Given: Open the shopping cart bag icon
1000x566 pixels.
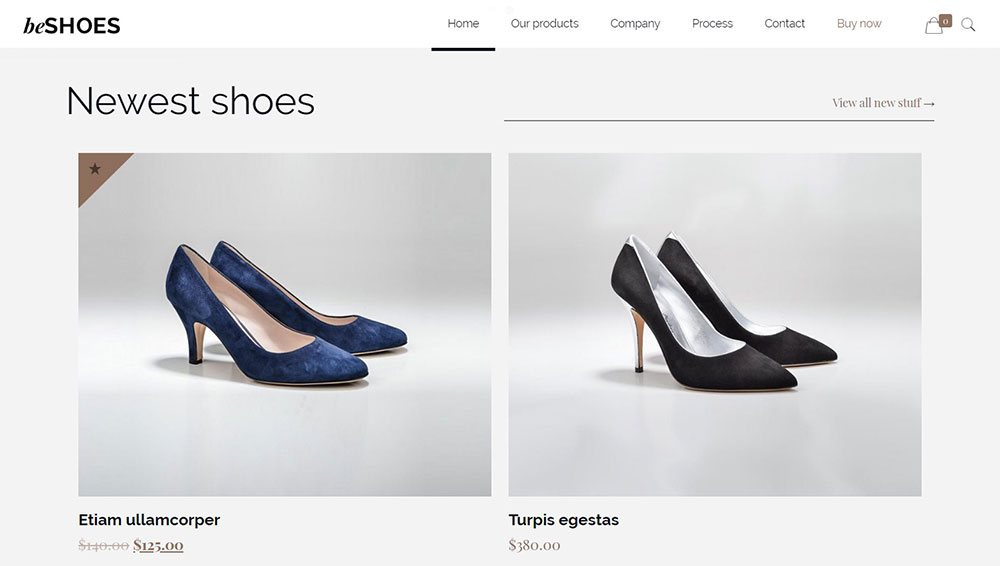Looking at the screenshot, I should (x=933, y=26).
